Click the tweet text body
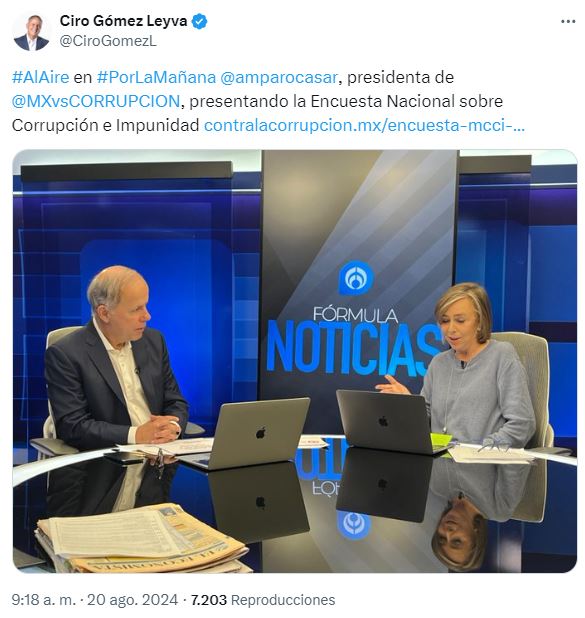Screen dimensions: 585x618 coord(268,101)
